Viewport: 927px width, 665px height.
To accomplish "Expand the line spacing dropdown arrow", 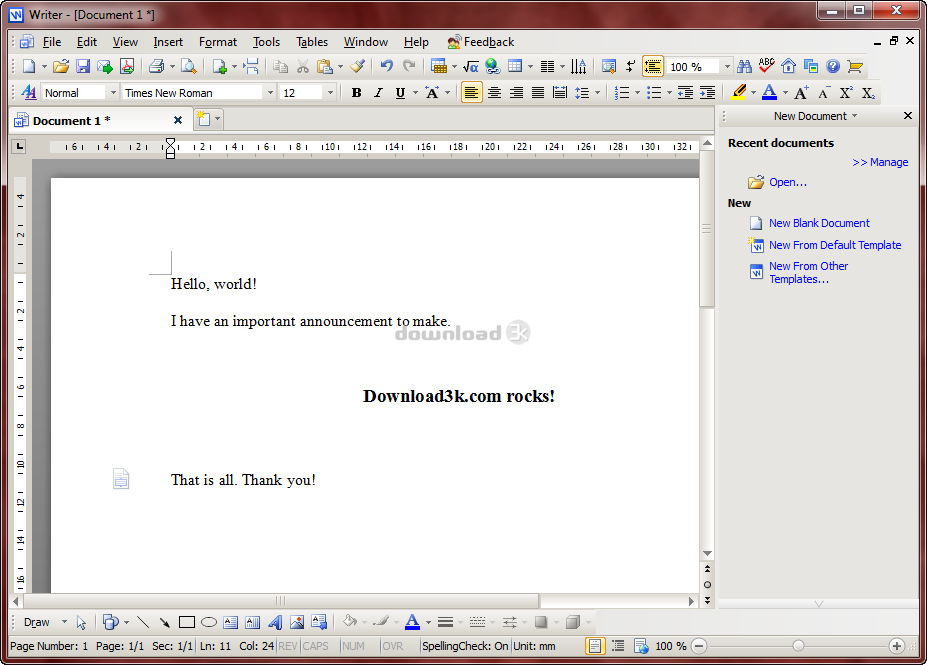I will point(598,93).
